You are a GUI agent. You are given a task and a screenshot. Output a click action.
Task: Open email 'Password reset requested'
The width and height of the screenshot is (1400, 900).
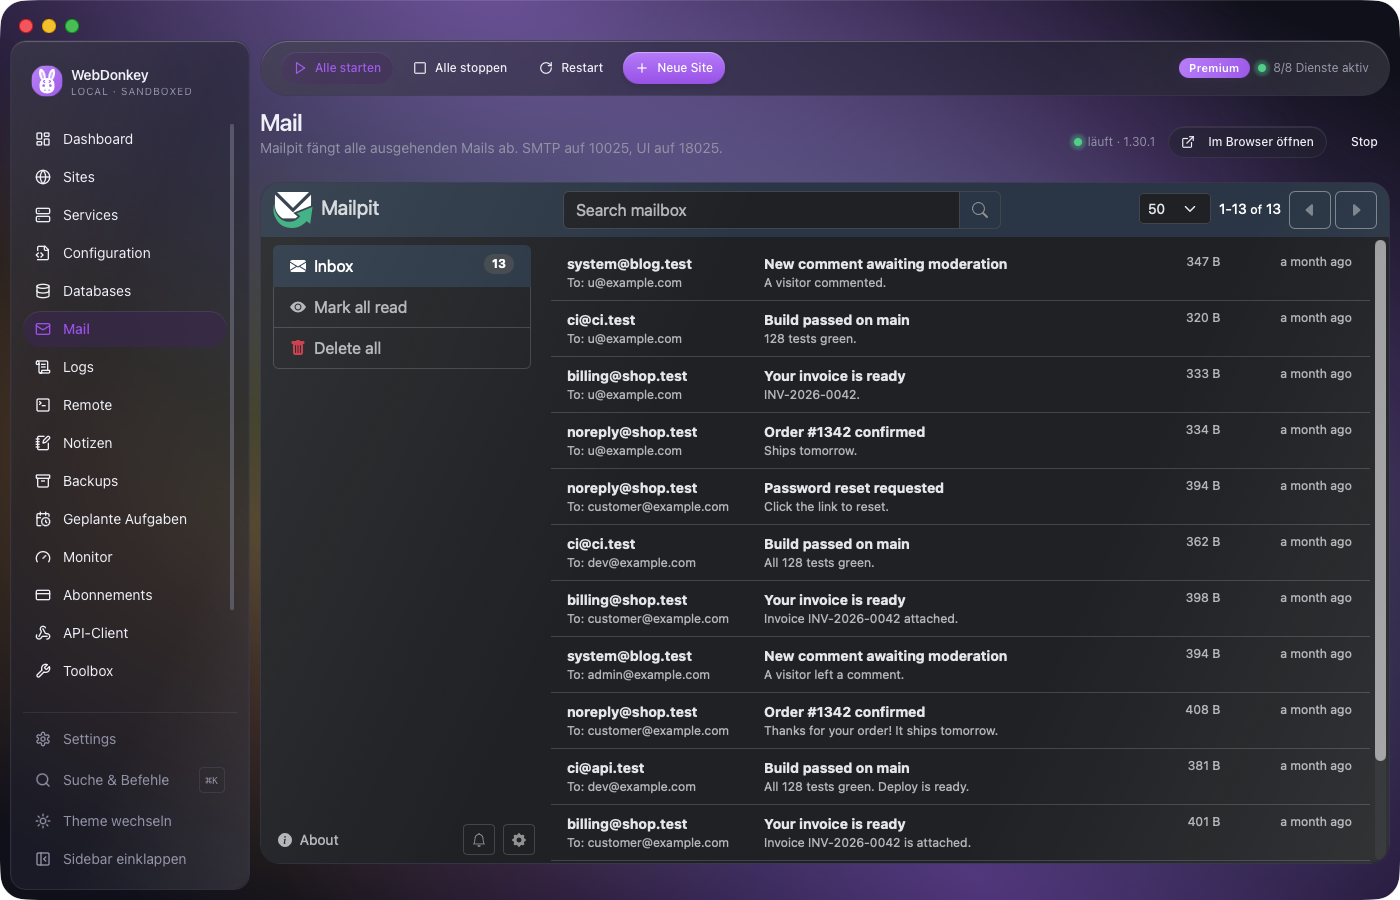962,497
